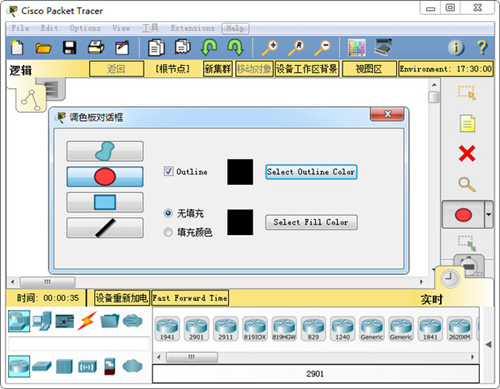Open the View menu
The height and width of the screenshot is (389, 500).
click(x=121, y=28)
